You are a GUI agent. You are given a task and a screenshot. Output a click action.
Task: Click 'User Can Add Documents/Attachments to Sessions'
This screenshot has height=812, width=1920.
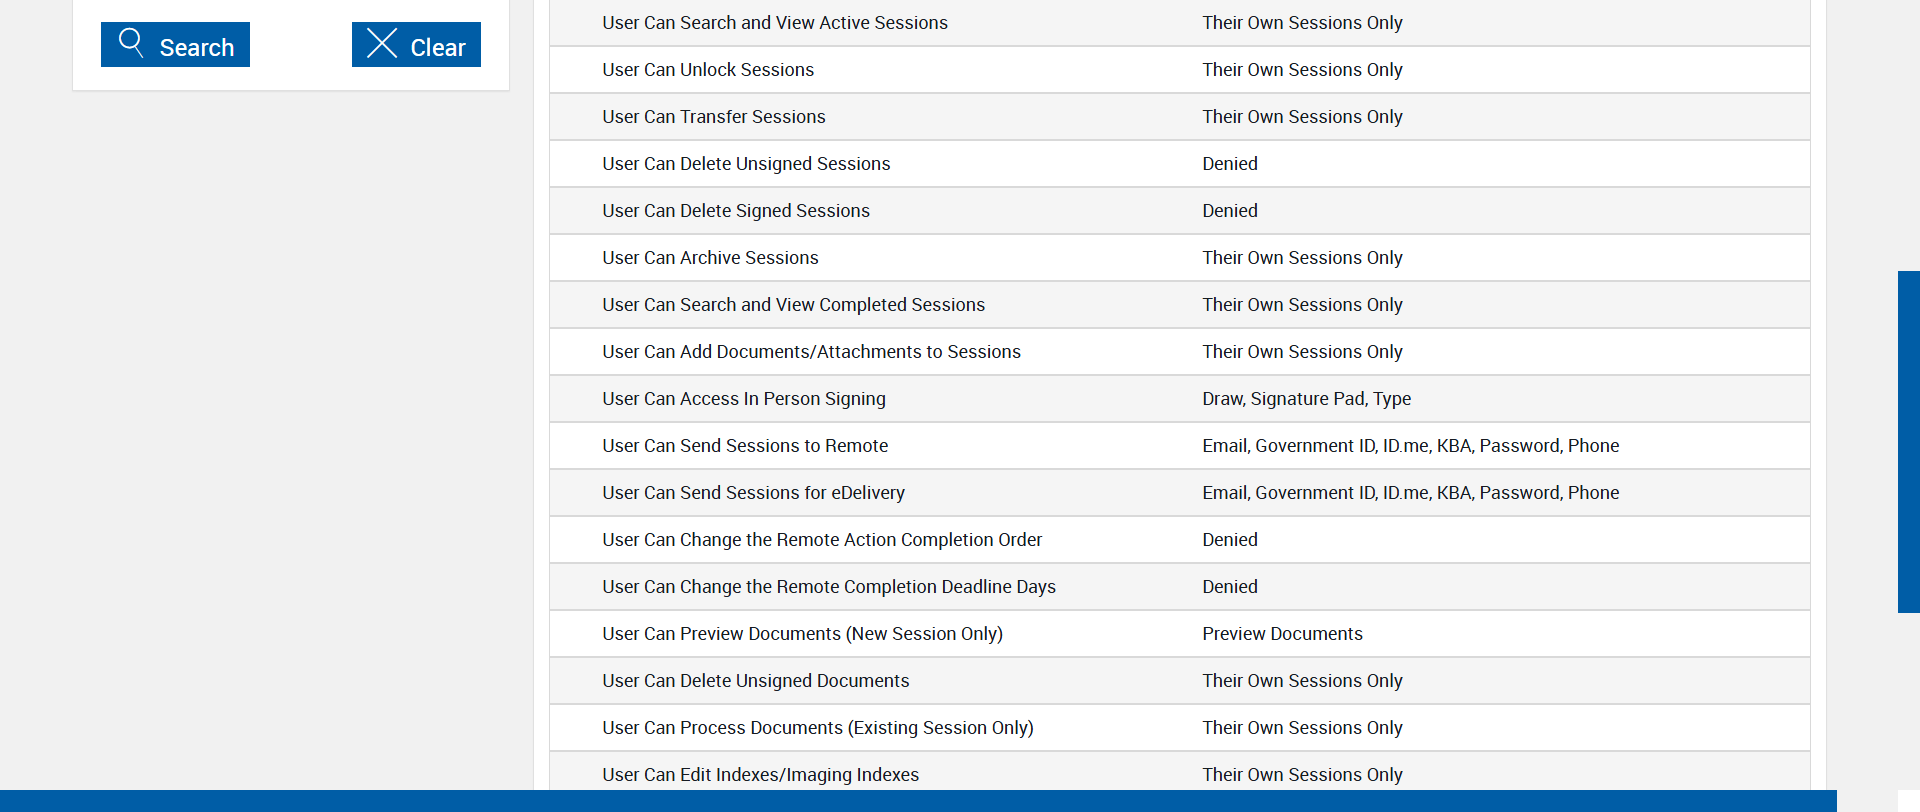coord(811,352)
